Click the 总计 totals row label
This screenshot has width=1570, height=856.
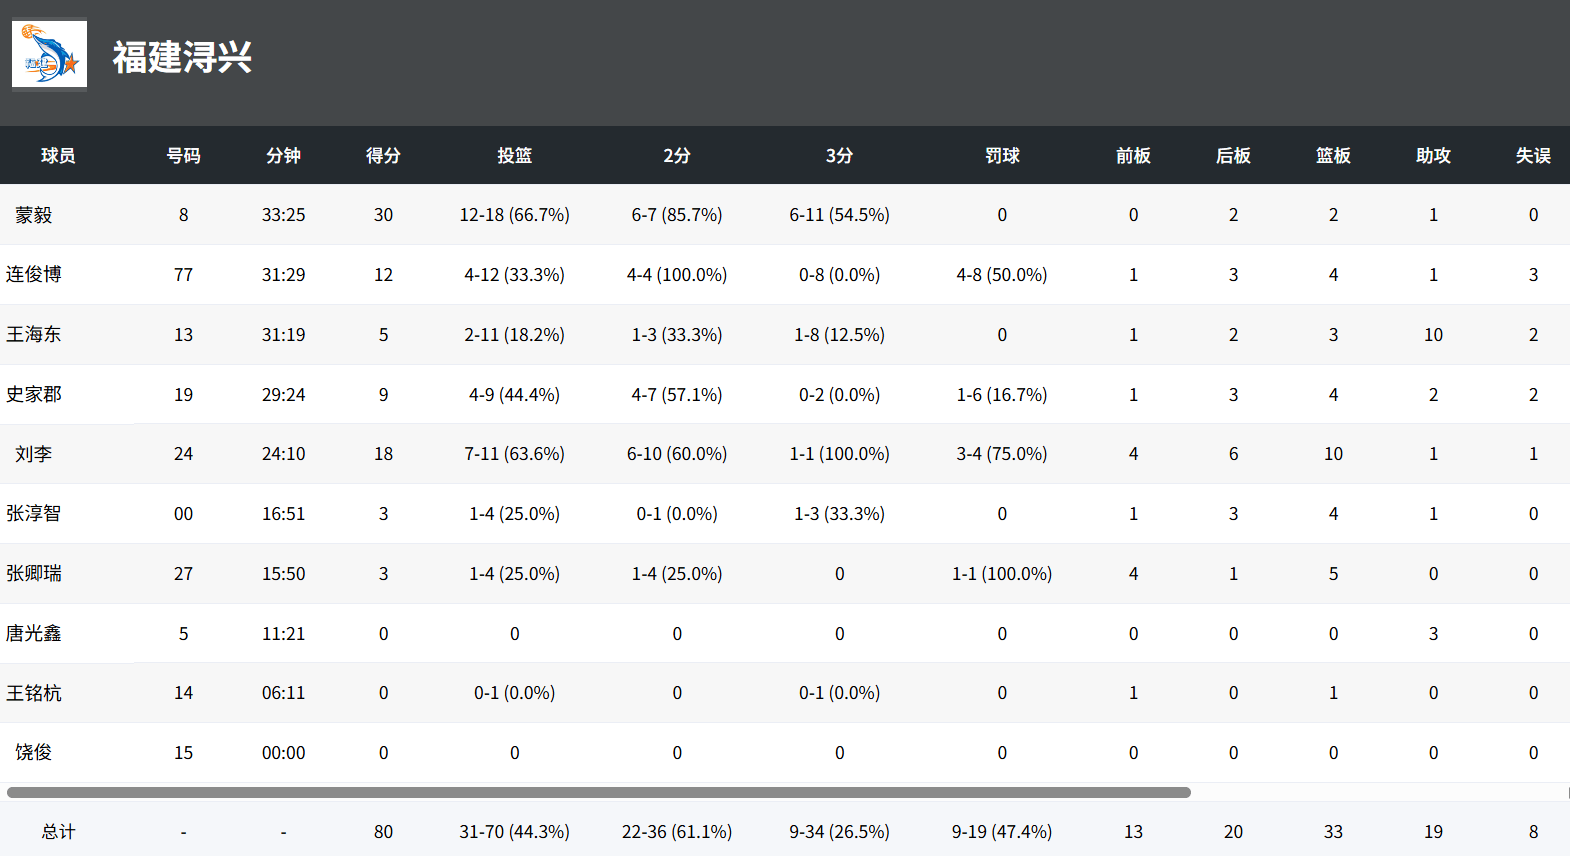(x=58, y=832)
